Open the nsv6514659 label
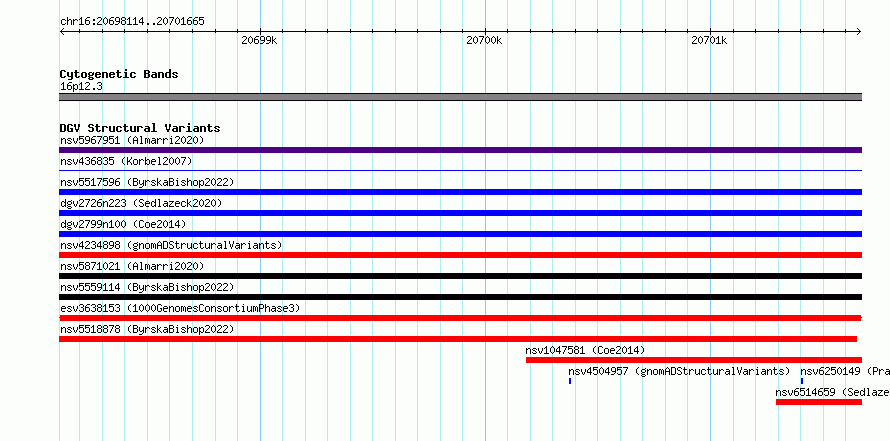 833,392
